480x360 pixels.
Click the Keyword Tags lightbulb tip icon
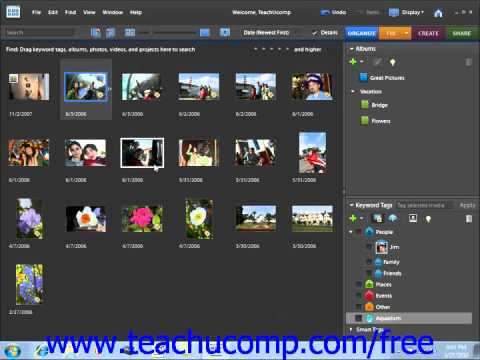428,219
